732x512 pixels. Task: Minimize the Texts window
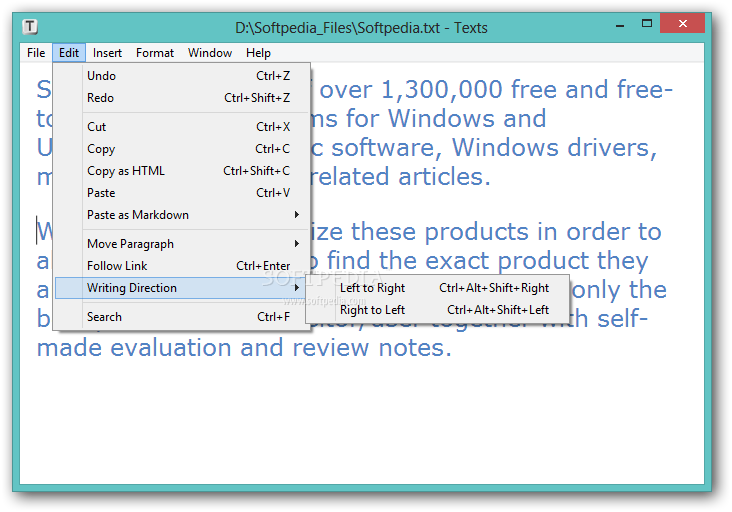620,25
